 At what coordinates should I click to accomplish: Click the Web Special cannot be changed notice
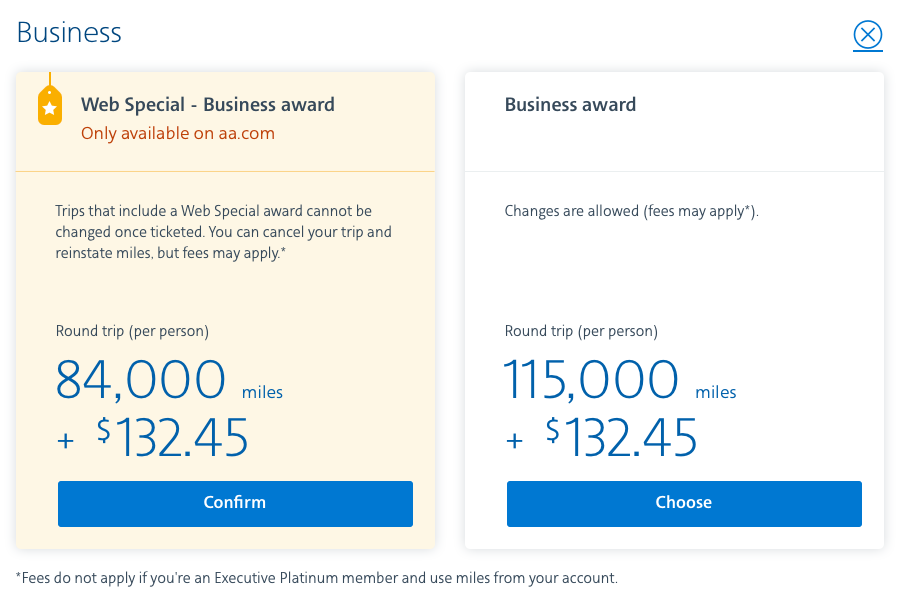pos(223,232)
